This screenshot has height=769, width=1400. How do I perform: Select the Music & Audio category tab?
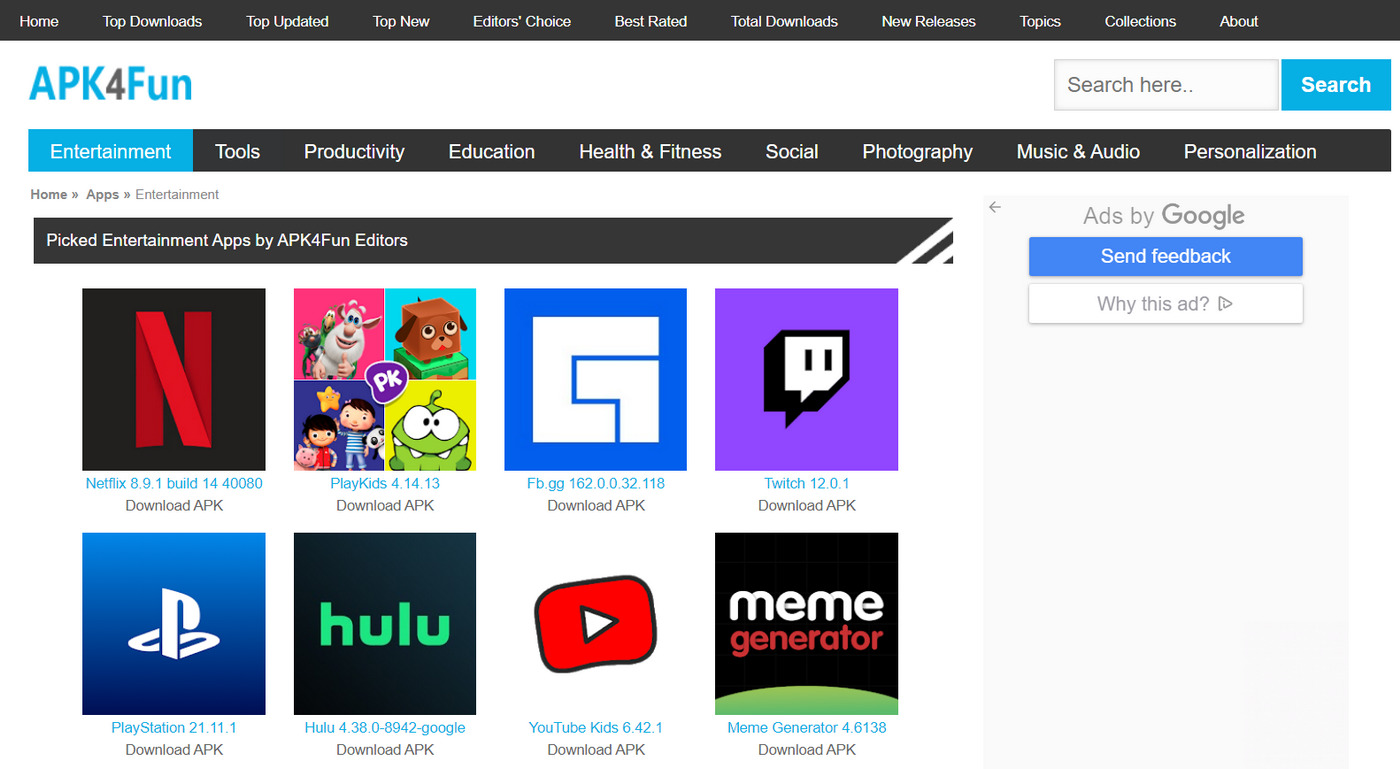click(x=1078, y=151)
